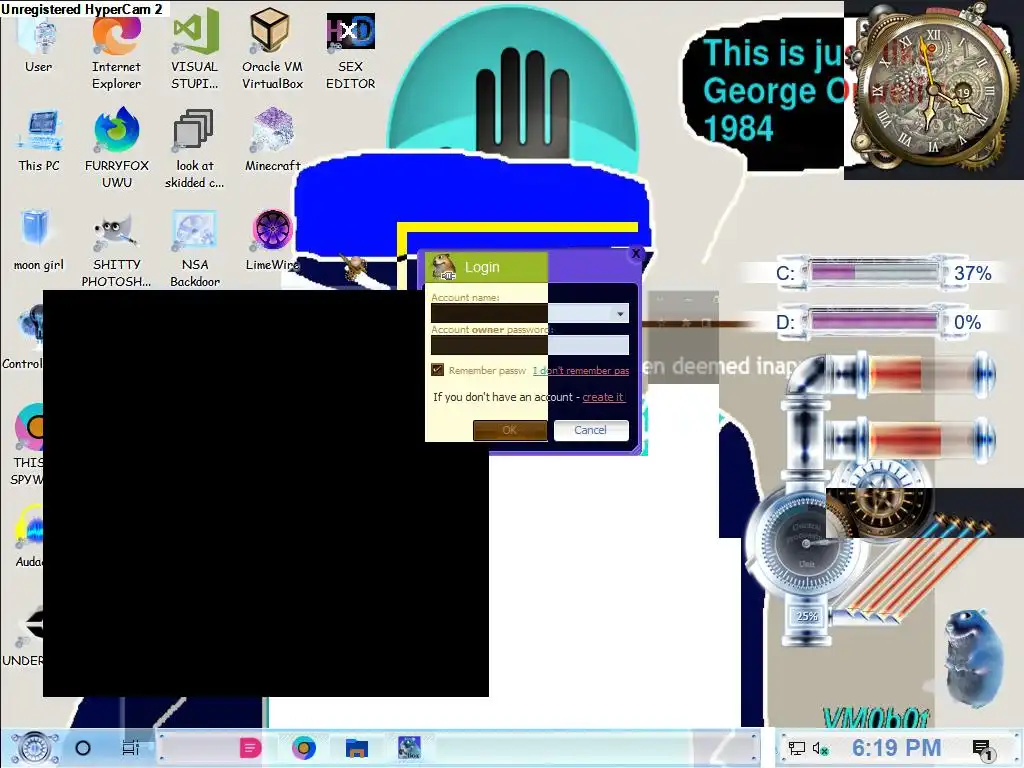Open the NSA Backdoor icon
This screenshot has width=1024, height=768.
(x=194, y=248)
